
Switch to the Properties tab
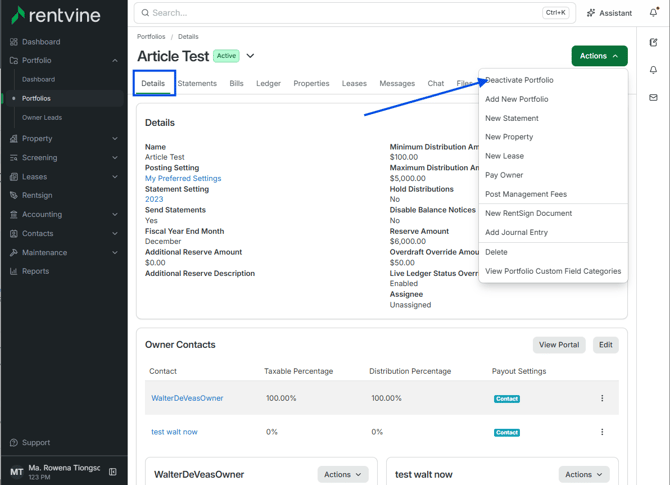311,83
